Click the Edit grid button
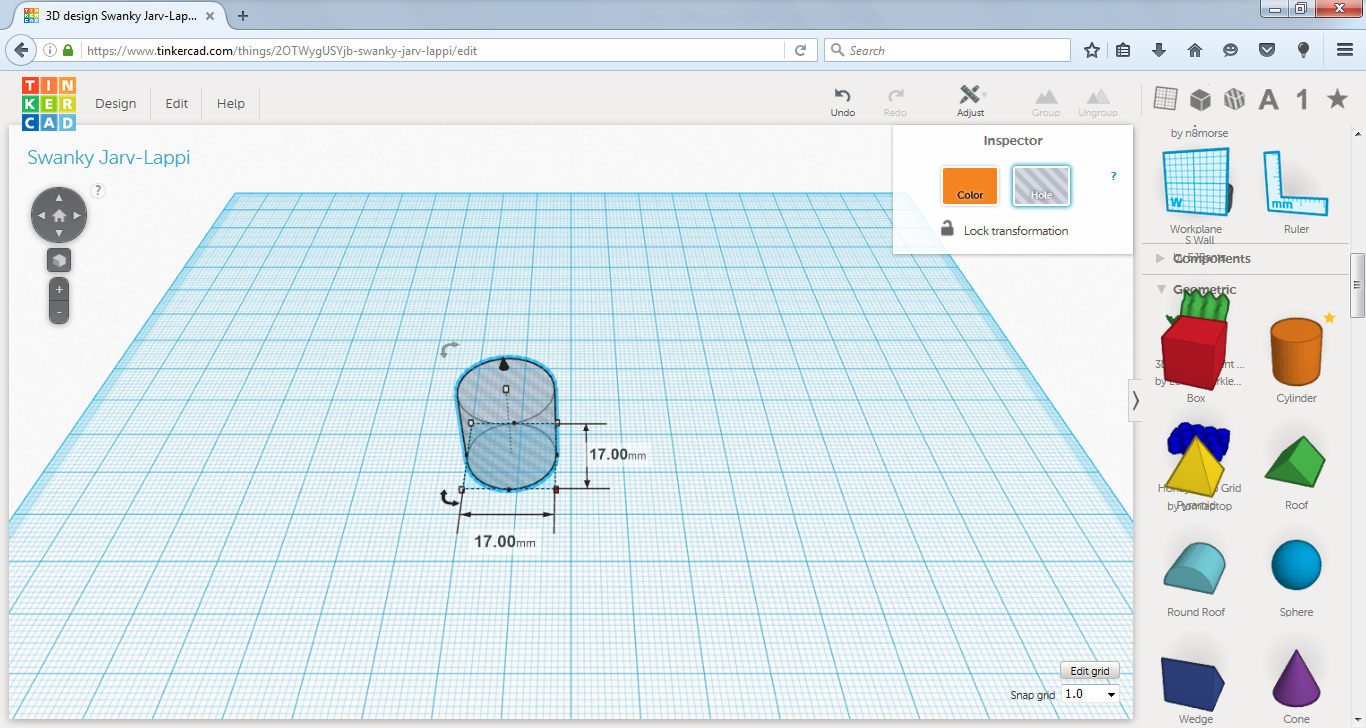This screenshot has height=728, width=1366. coord(1090,671)
